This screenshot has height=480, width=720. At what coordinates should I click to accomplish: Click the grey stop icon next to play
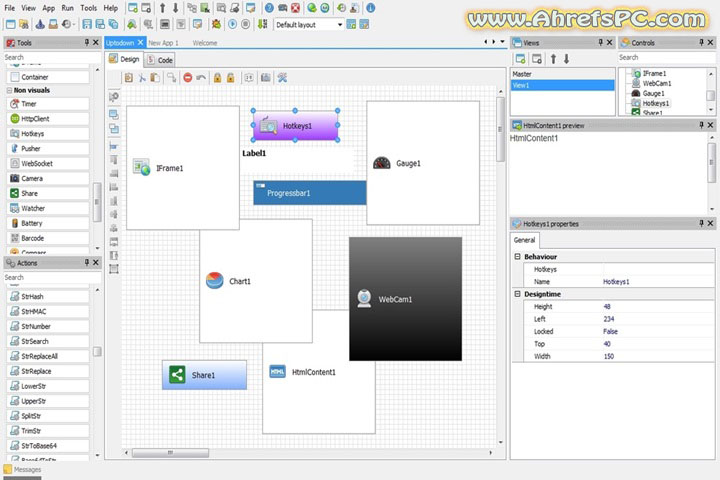[x=246, y=24]
